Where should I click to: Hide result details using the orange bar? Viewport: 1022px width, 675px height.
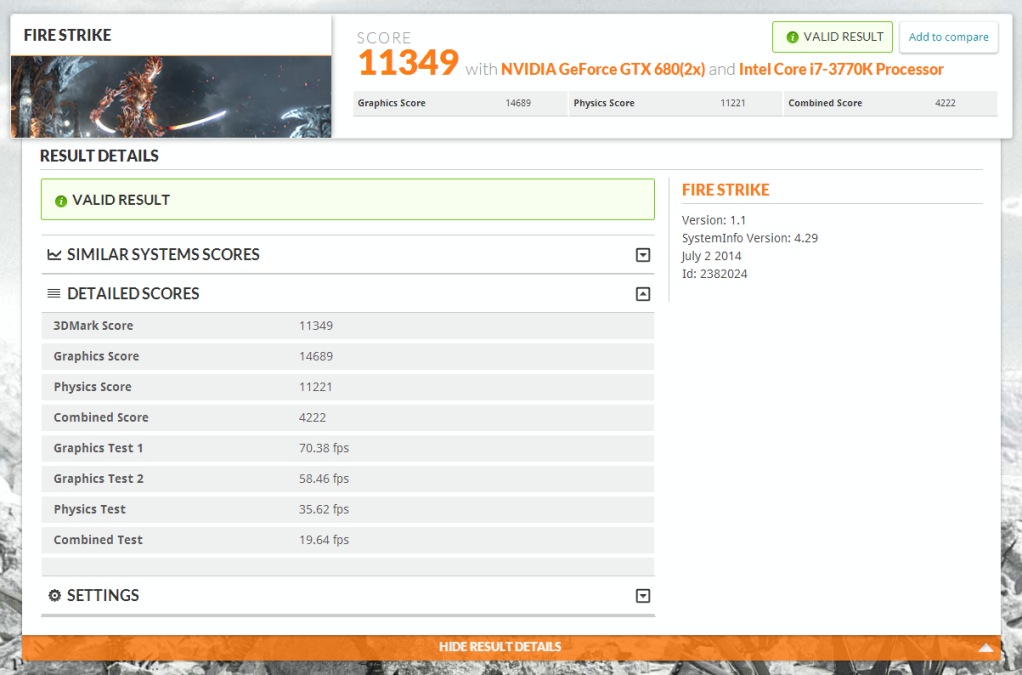[500, 647]
